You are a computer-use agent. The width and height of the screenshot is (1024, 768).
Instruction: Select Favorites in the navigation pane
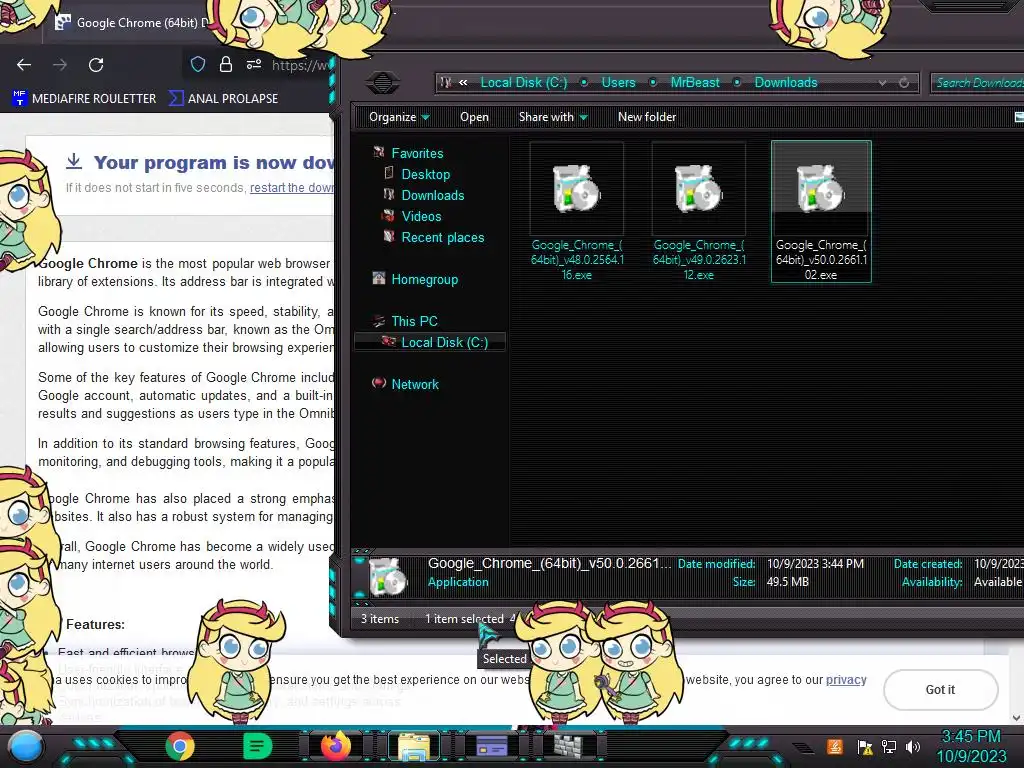coord(417,153)
